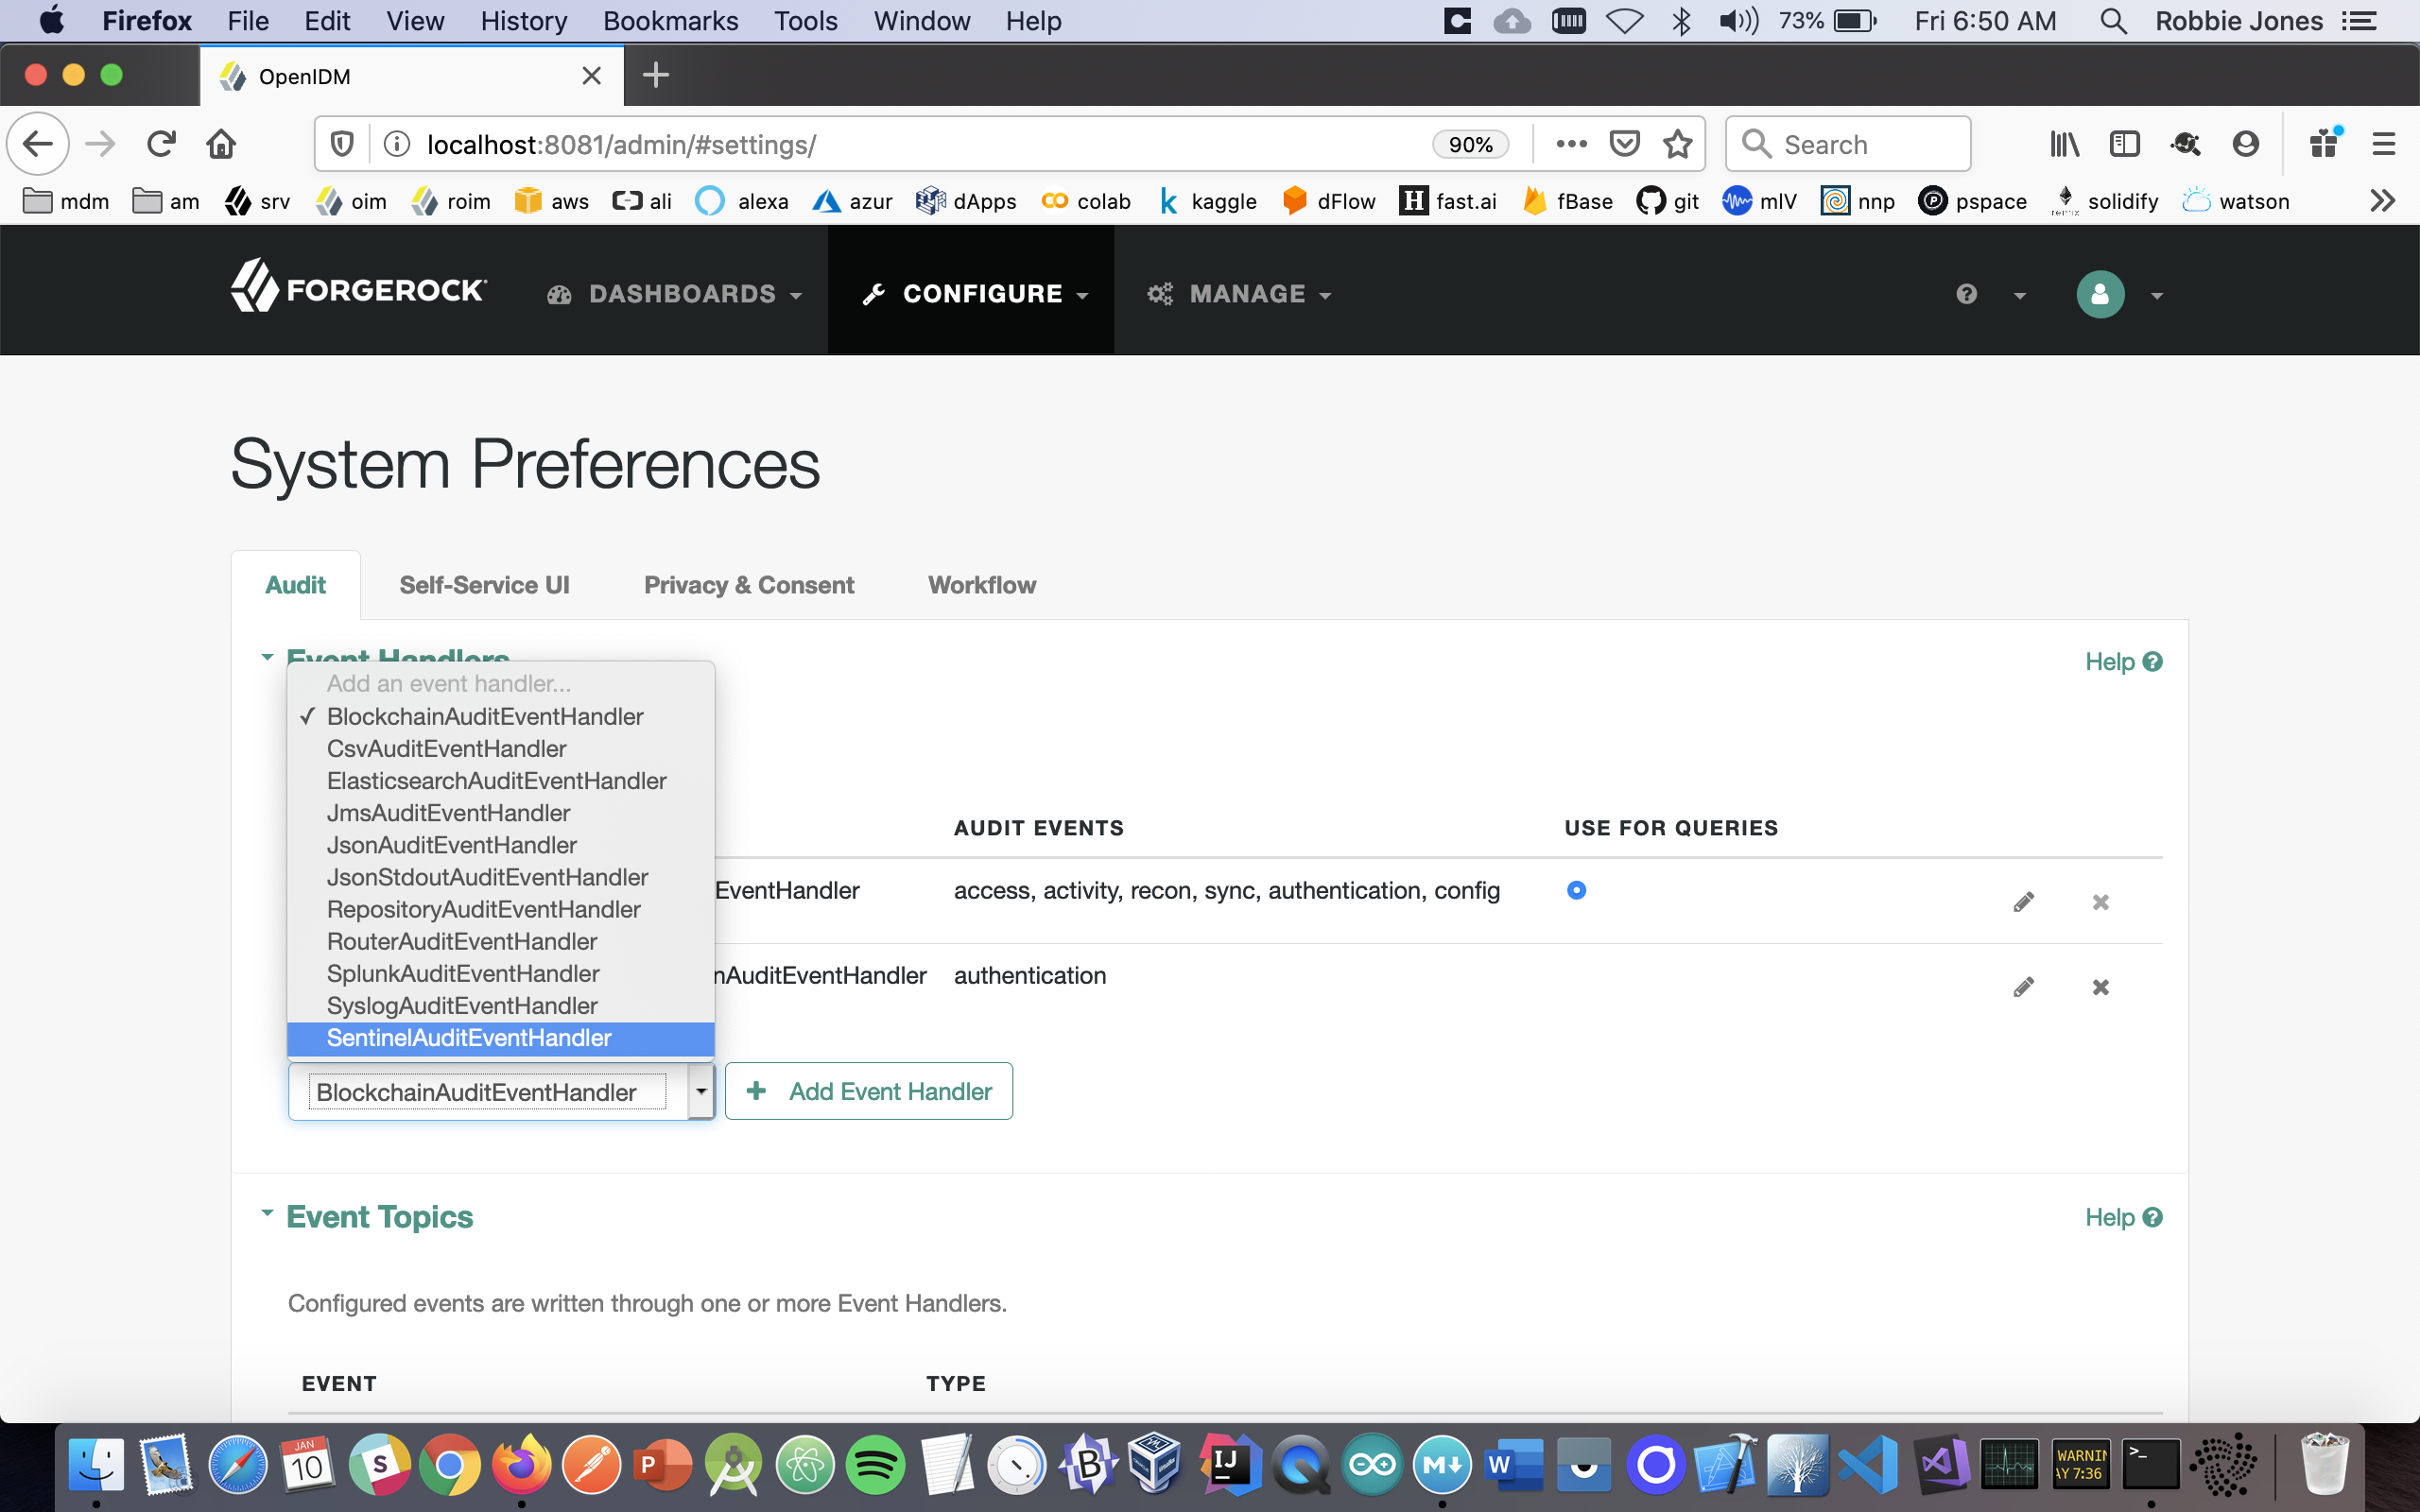Open the Privacy & Consent tab

pos(748,585)
